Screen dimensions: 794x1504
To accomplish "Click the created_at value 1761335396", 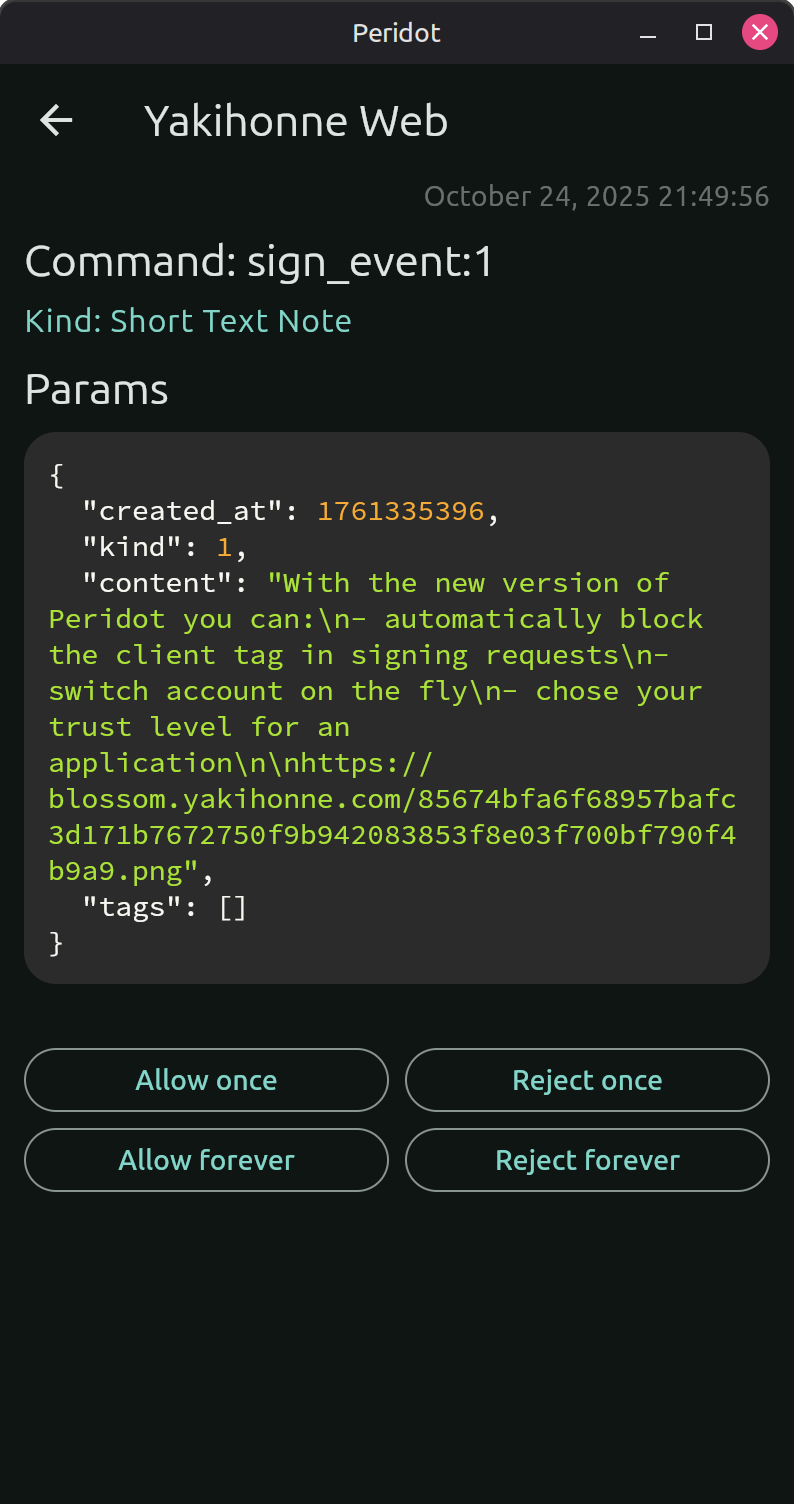I will [400, 511].
